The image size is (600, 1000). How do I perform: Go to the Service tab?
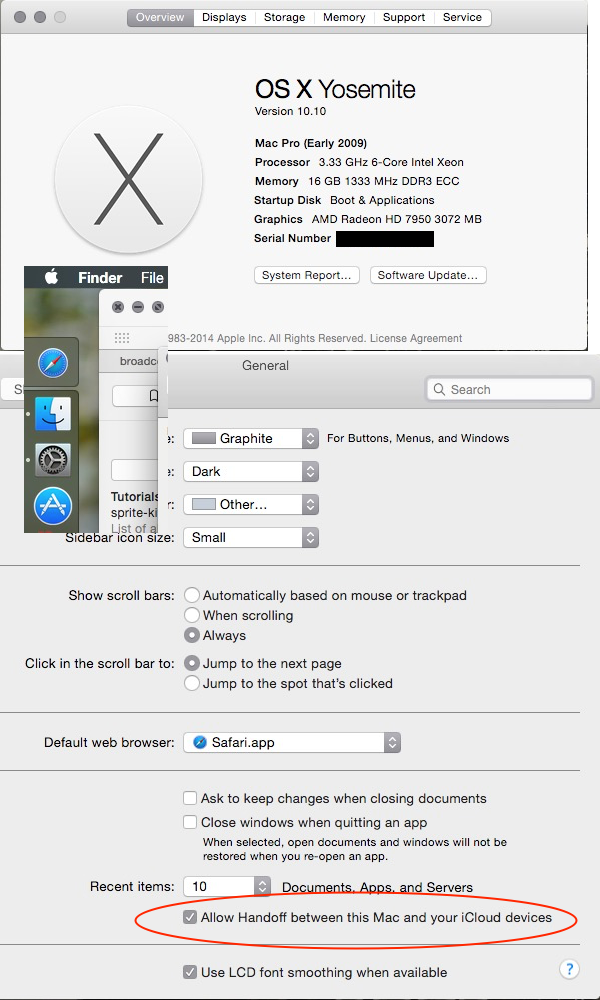point(462,17)
